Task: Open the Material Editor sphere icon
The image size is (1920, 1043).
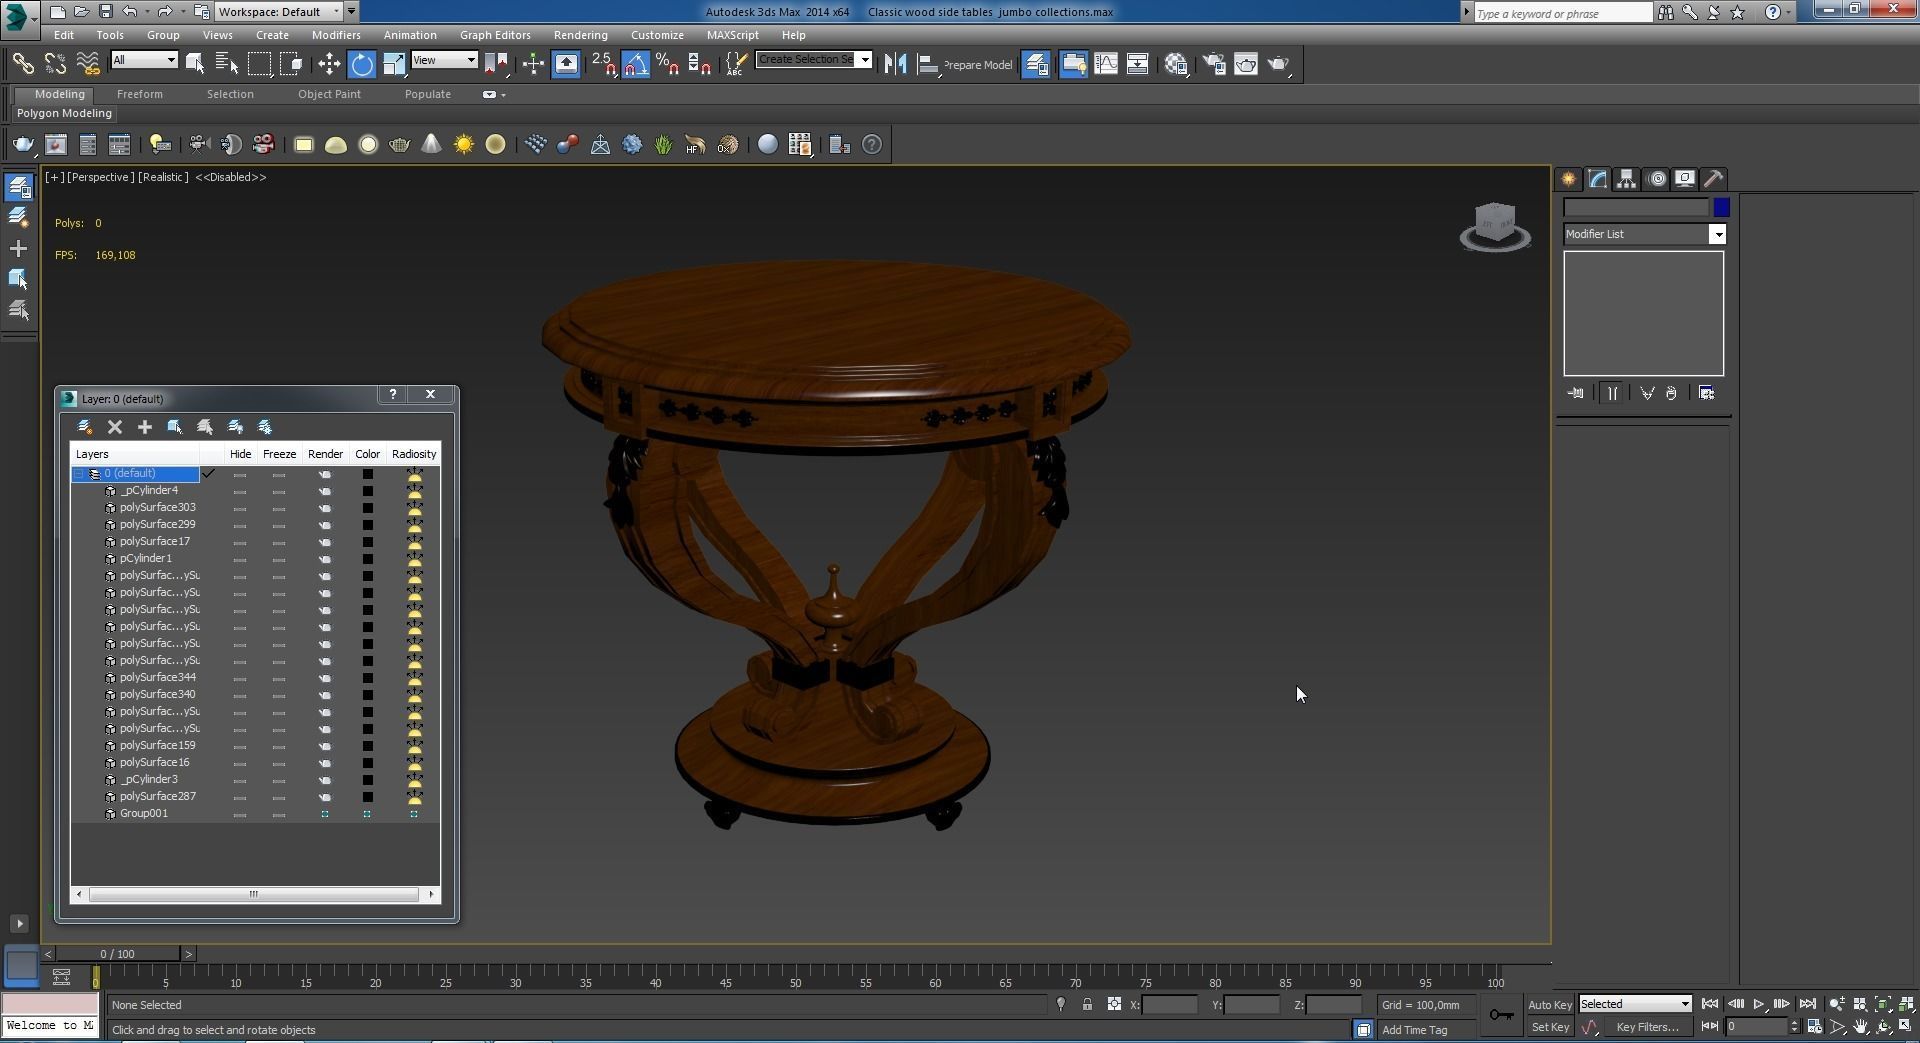Action: [x=1176, y=64]
